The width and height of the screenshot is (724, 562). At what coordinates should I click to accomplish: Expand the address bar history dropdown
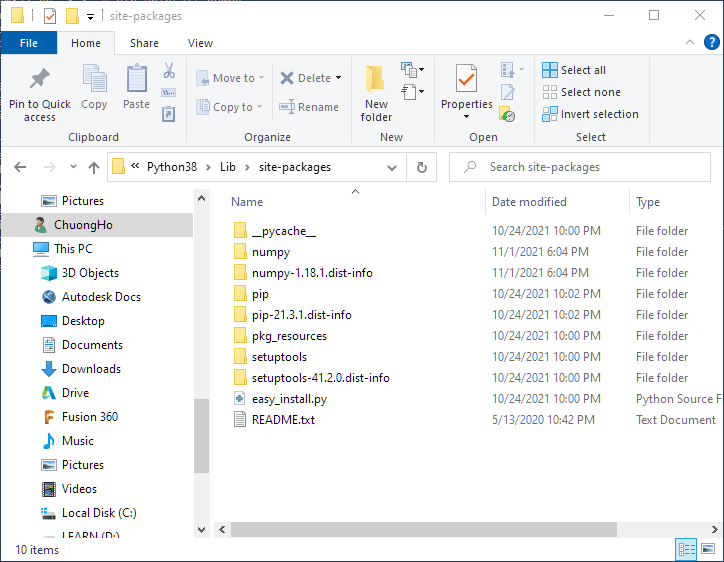(x=397, y=167)
